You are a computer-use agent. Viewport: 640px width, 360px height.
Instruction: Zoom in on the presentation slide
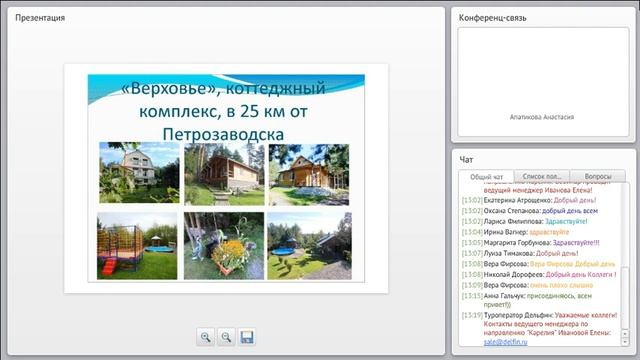(x=205, y=337)
